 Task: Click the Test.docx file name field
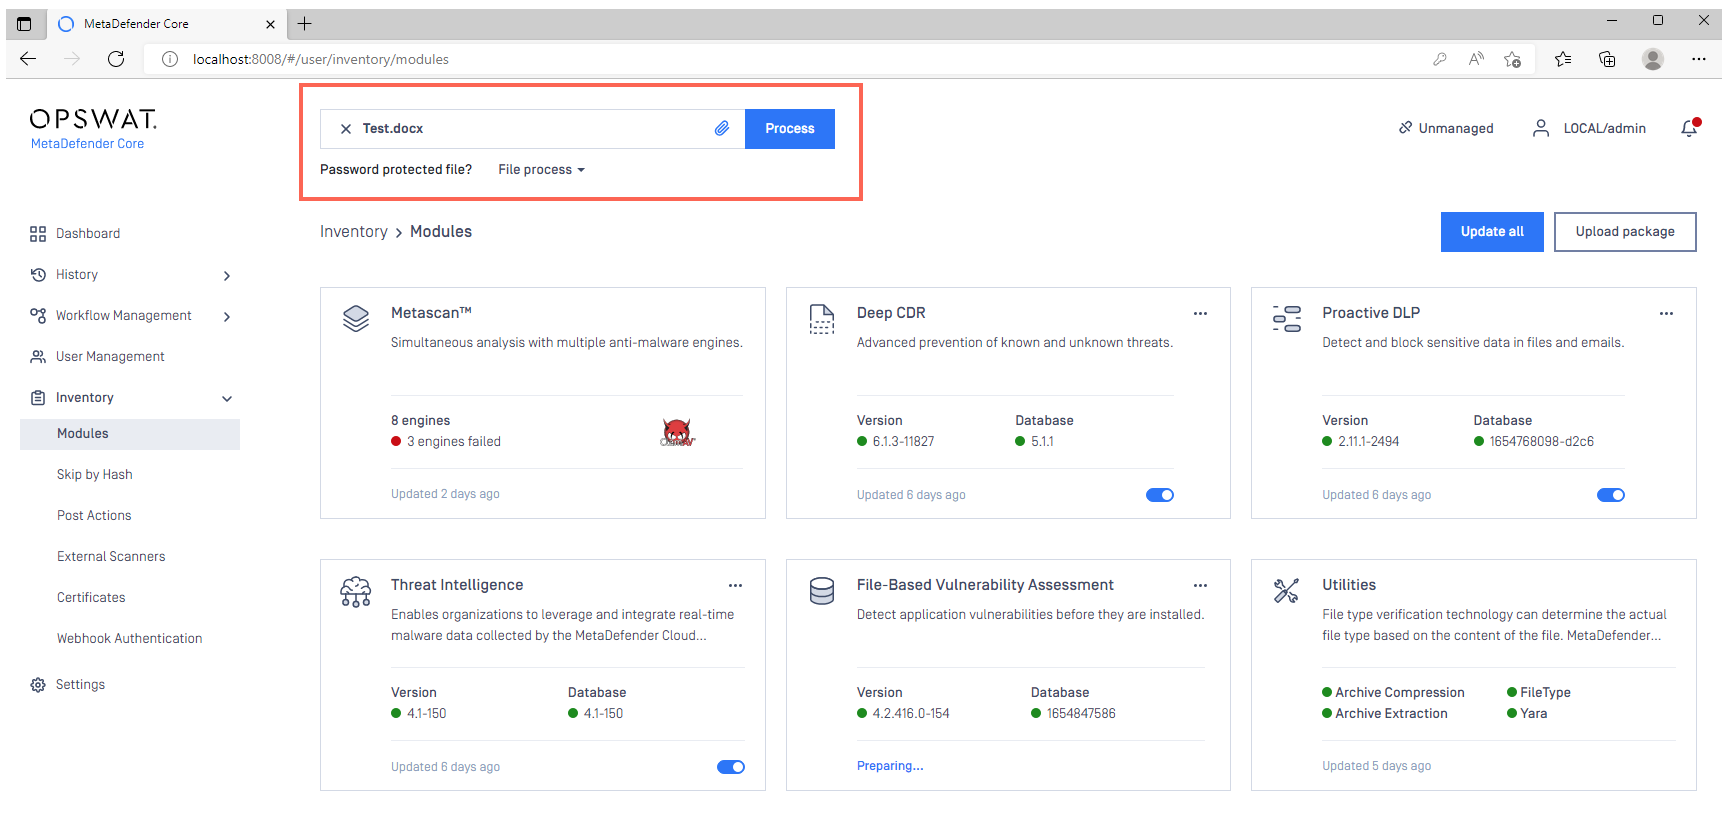[532, 129]
